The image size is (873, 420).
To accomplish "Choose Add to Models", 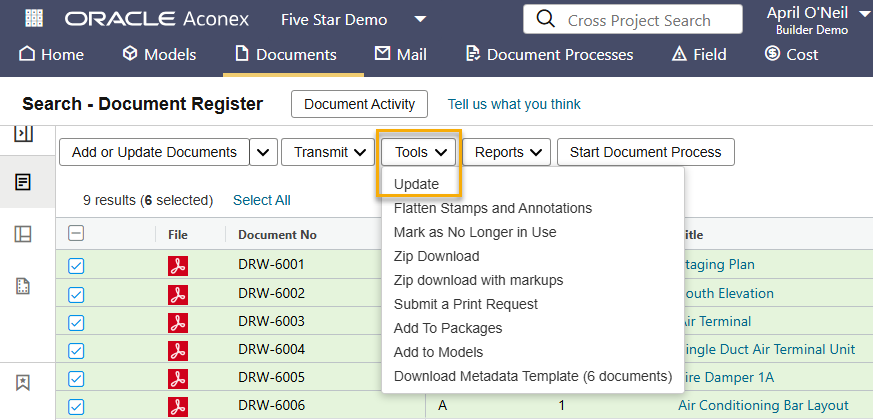I will pyautogui.click(x=438, y=352).
